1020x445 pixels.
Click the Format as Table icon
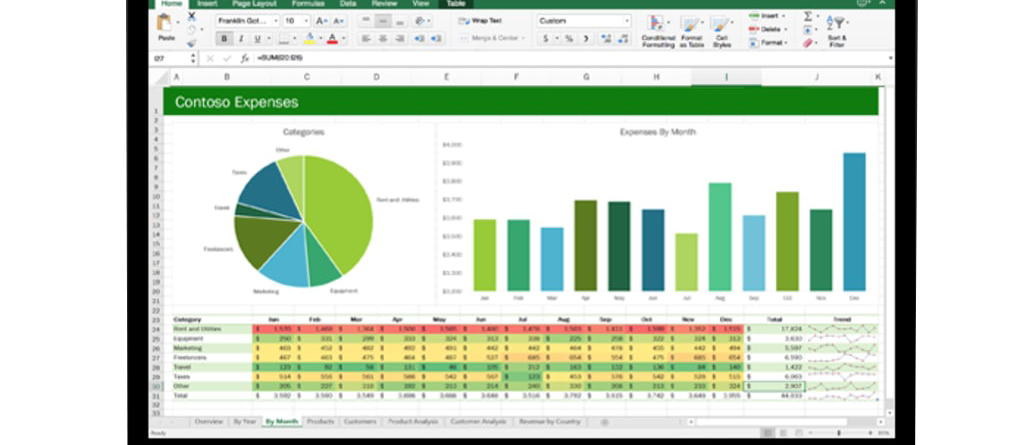(692, 30)
